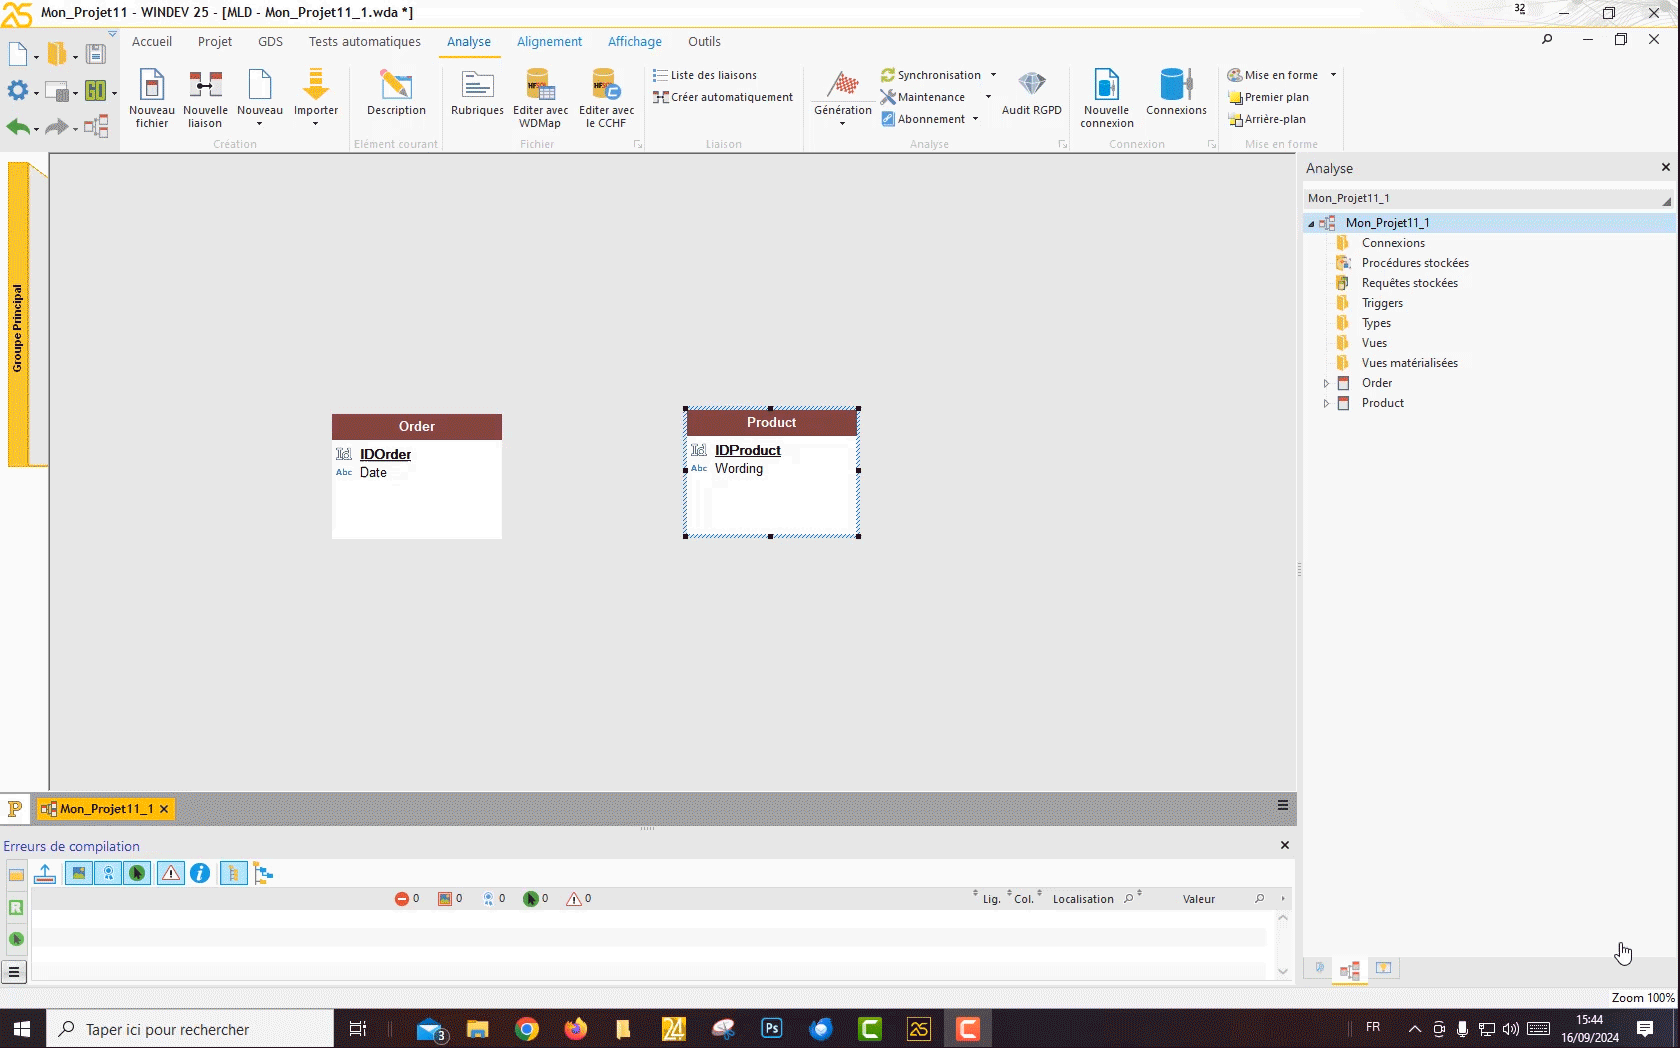The width and height of the screenshot is (1680, 1048).
Task: Select the Order table header
Action: 417,427
